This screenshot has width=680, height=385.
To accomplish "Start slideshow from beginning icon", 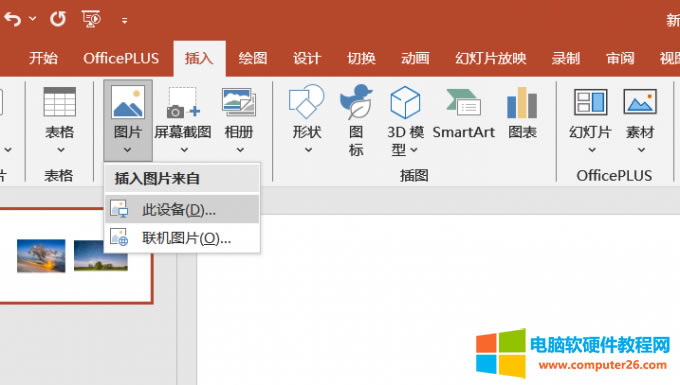I will (91, 19).
